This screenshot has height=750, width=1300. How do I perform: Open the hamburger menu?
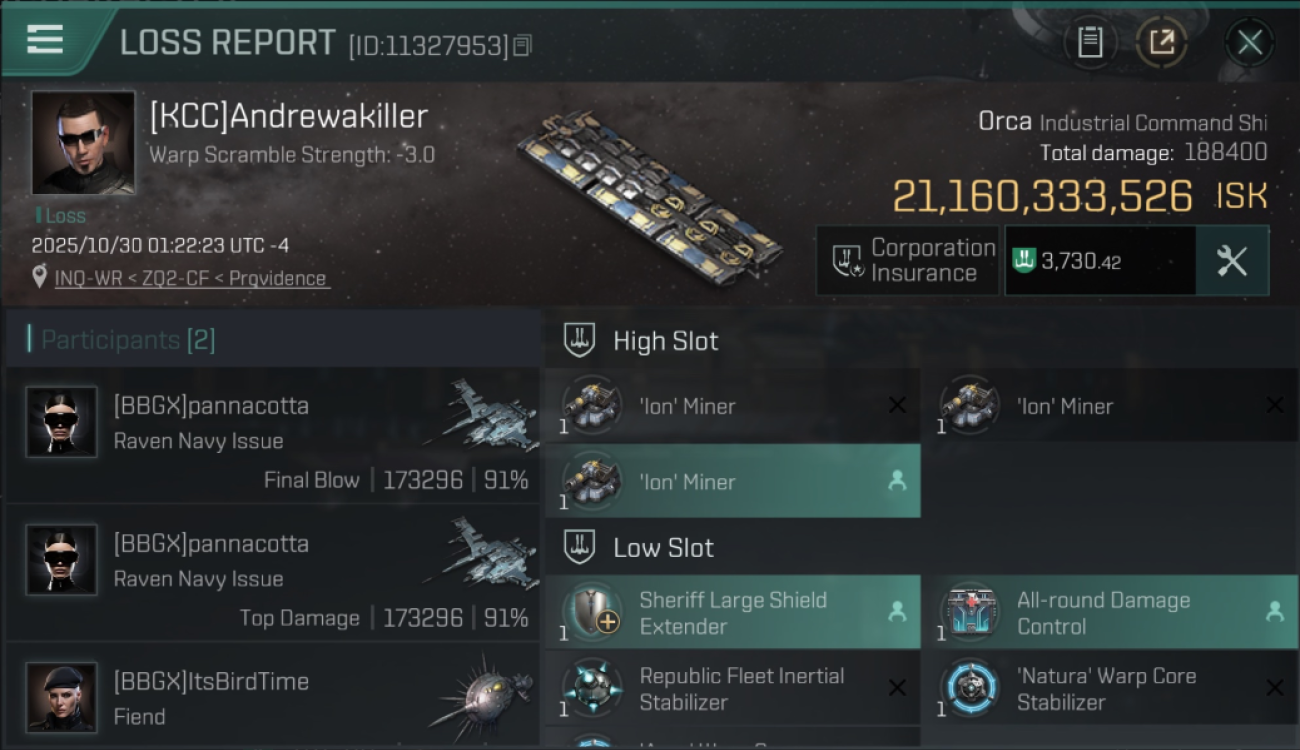click(x=45, y=40)
